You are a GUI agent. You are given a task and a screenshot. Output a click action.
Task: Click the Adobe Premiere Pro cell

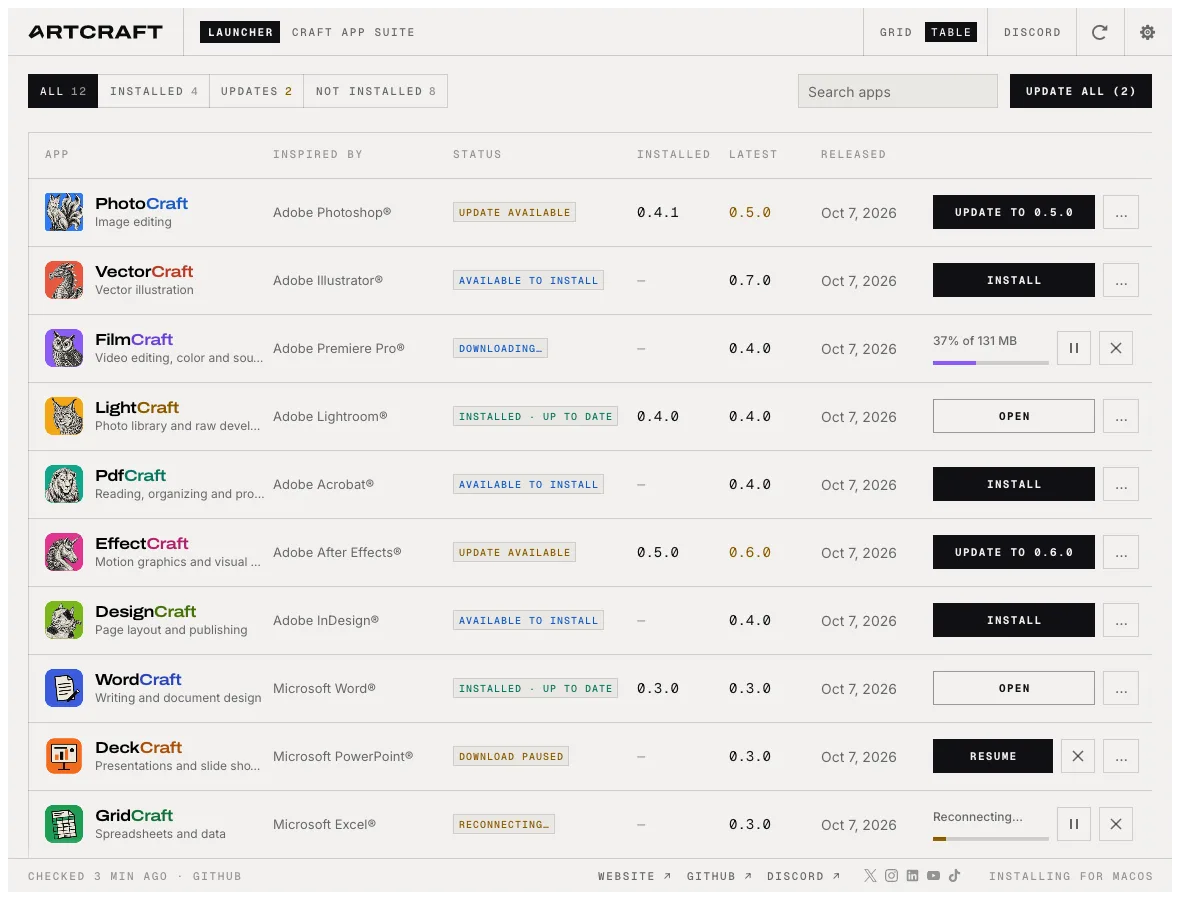pyautogui.click(x=339, y=348)
